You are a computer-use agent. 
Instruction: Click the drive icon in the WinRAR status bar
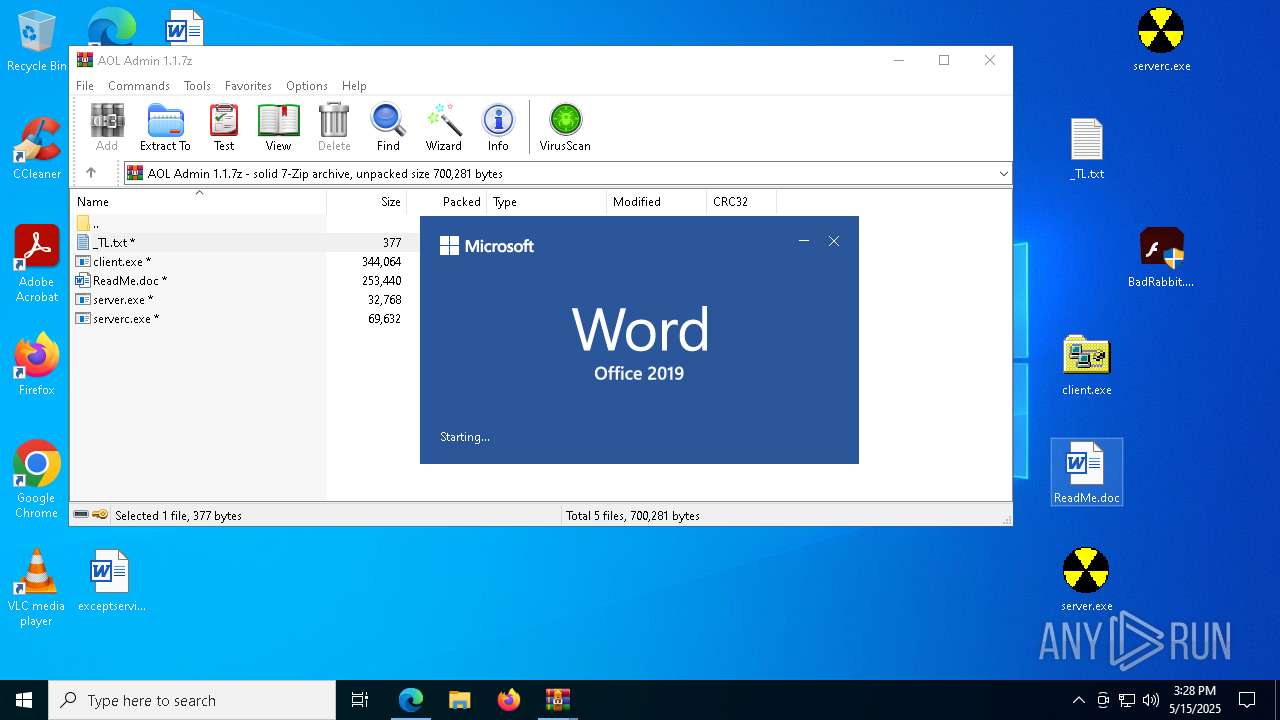pos(81,515)
